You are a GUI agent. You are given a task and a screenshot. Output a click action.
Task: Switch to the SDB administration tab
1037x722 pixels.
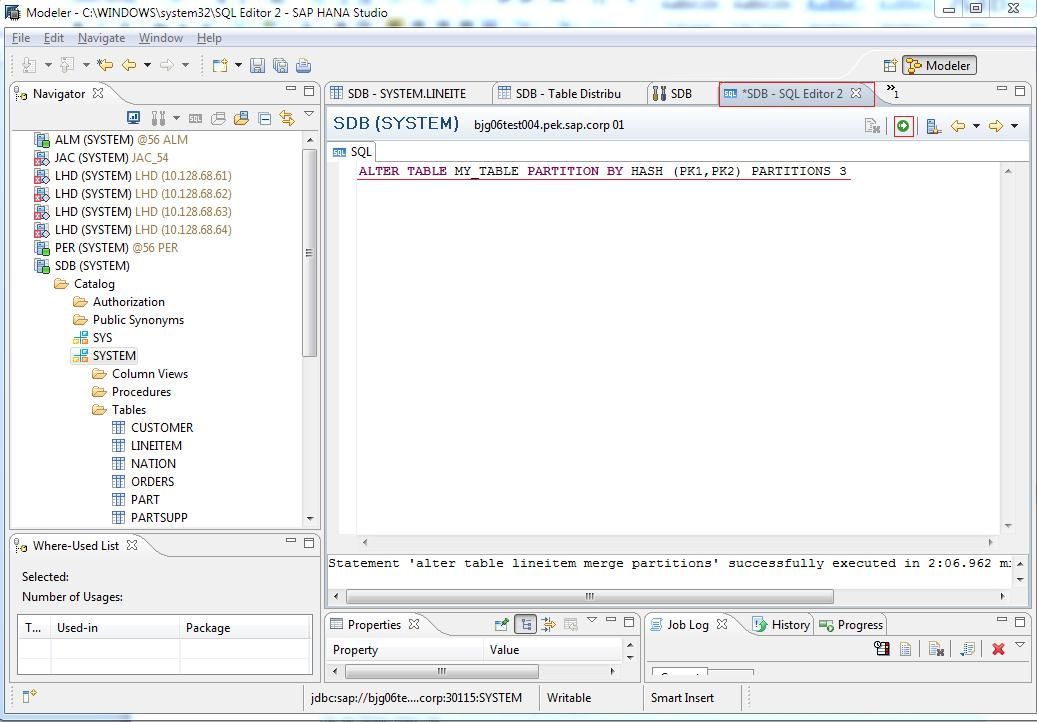point(681,94)
